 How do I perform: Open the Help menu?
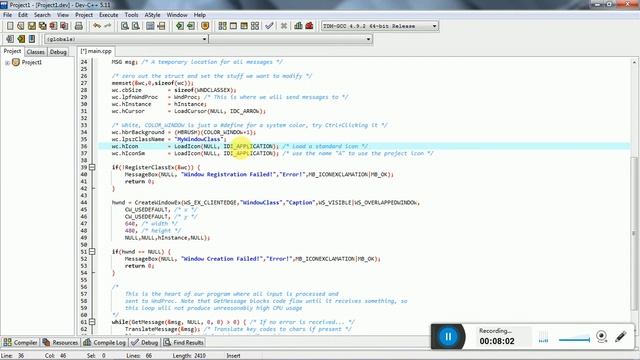pos(200,15)
